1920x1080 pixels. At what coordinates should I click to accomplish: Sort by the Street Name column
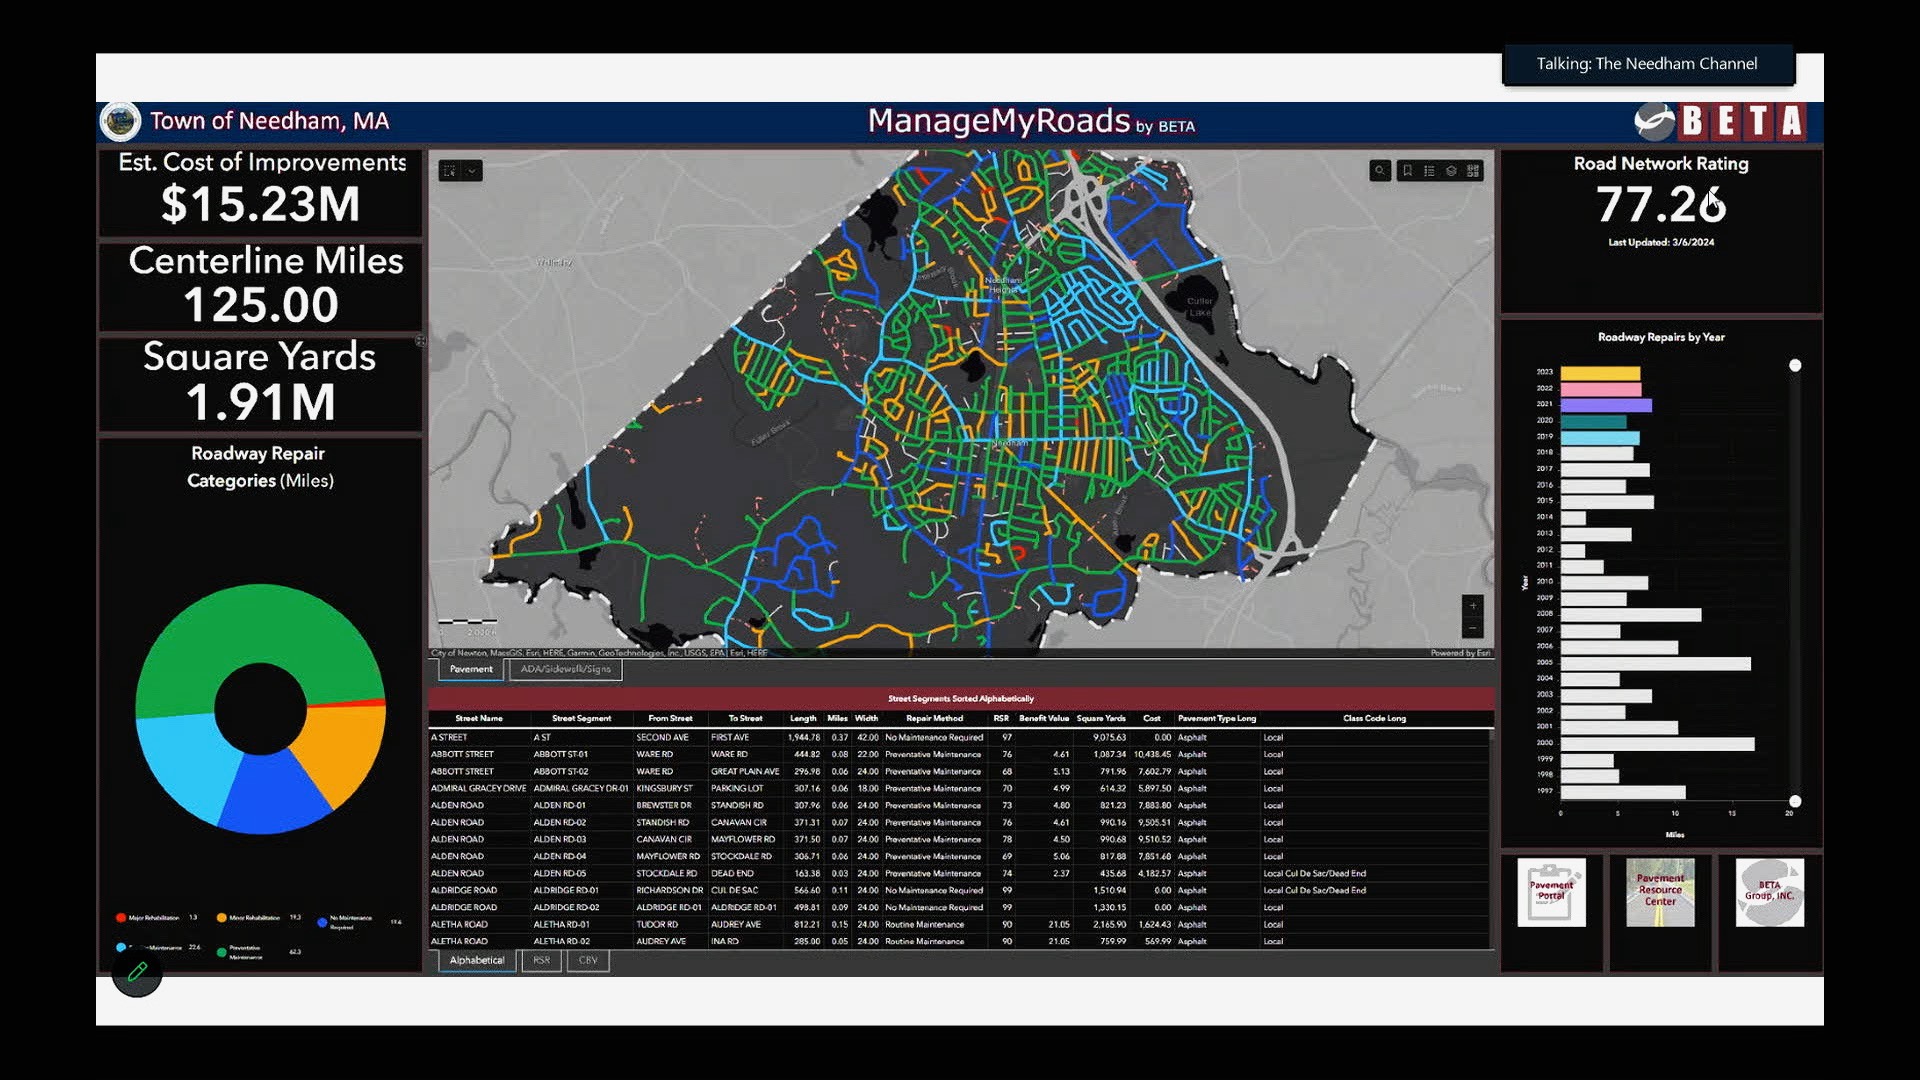coord(479,718)
